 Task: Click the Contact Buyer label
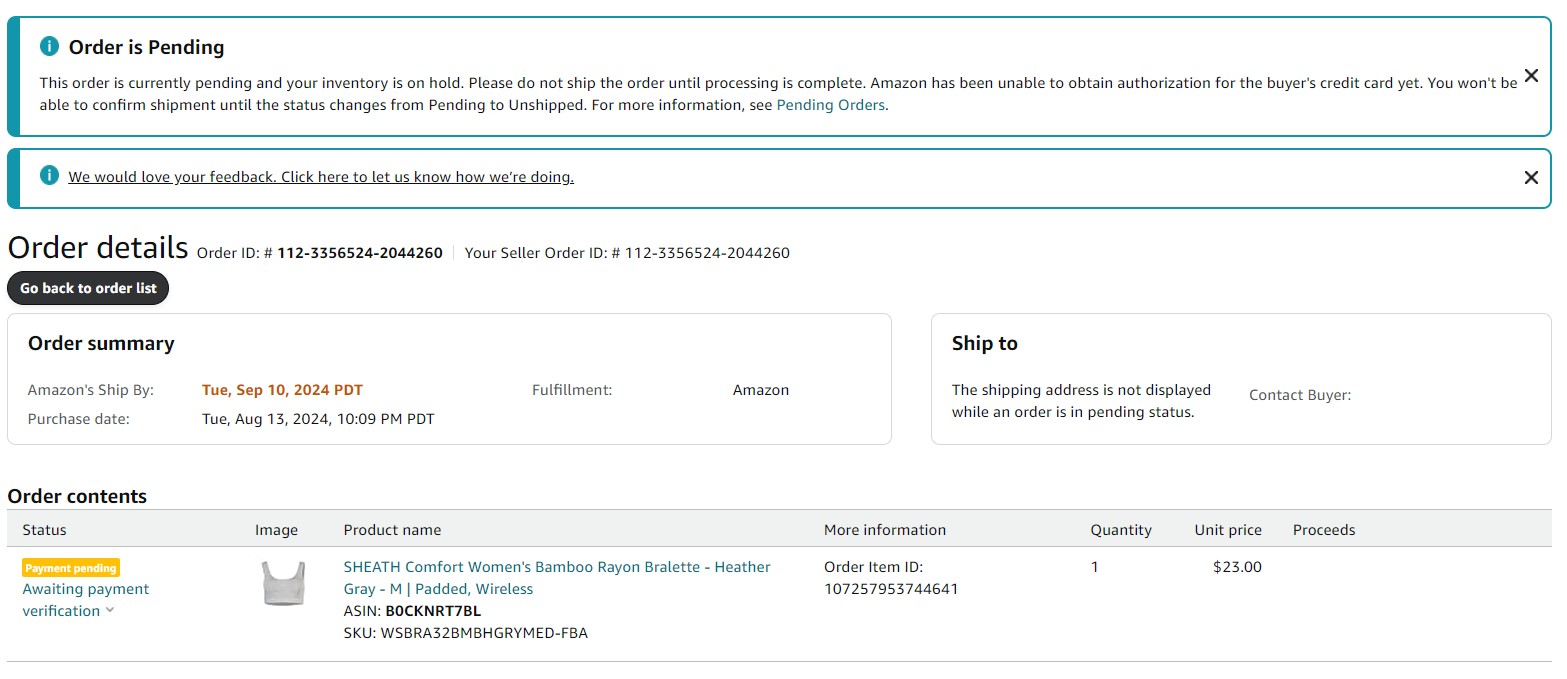pyautogui.click(x=1299, y=395)
